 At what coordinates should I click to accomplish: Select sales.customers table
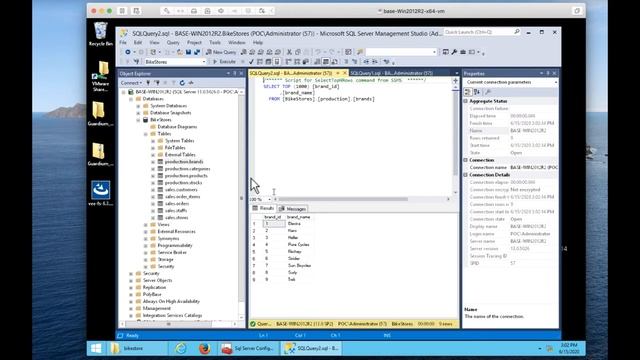tap(181, 190)
